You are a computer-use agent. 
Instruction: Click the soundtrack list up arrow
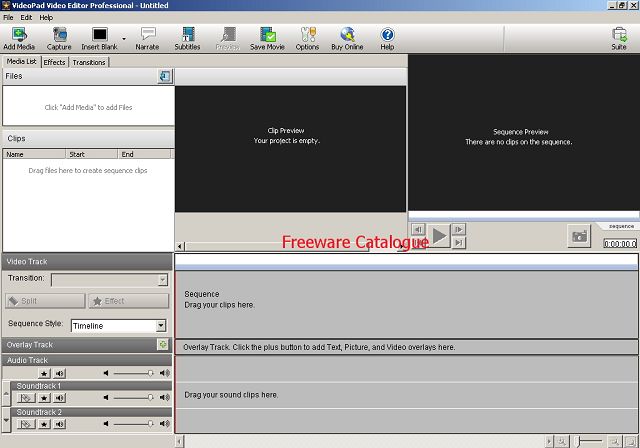pyautogui.click(x=6, y=393)
